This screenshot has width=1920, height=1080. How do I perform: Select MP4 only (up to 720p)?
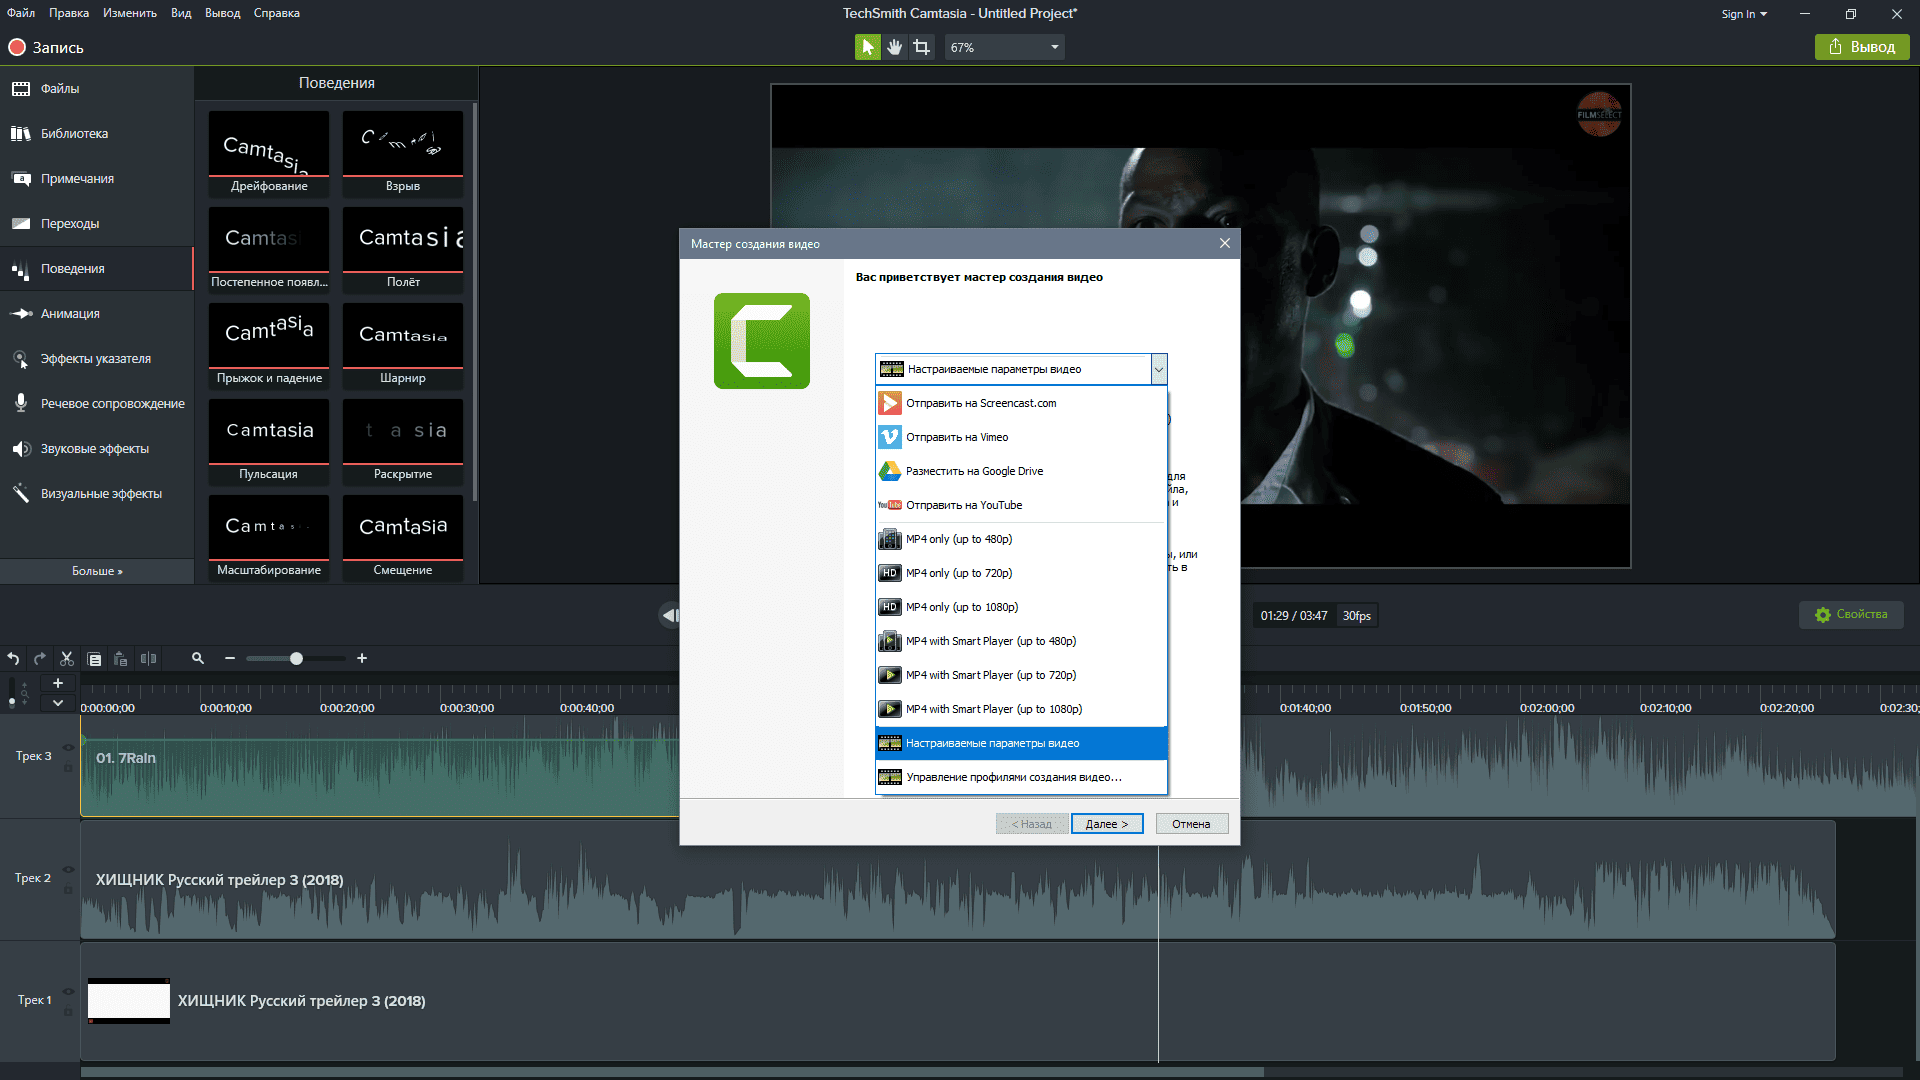(x=1021, y=574)
